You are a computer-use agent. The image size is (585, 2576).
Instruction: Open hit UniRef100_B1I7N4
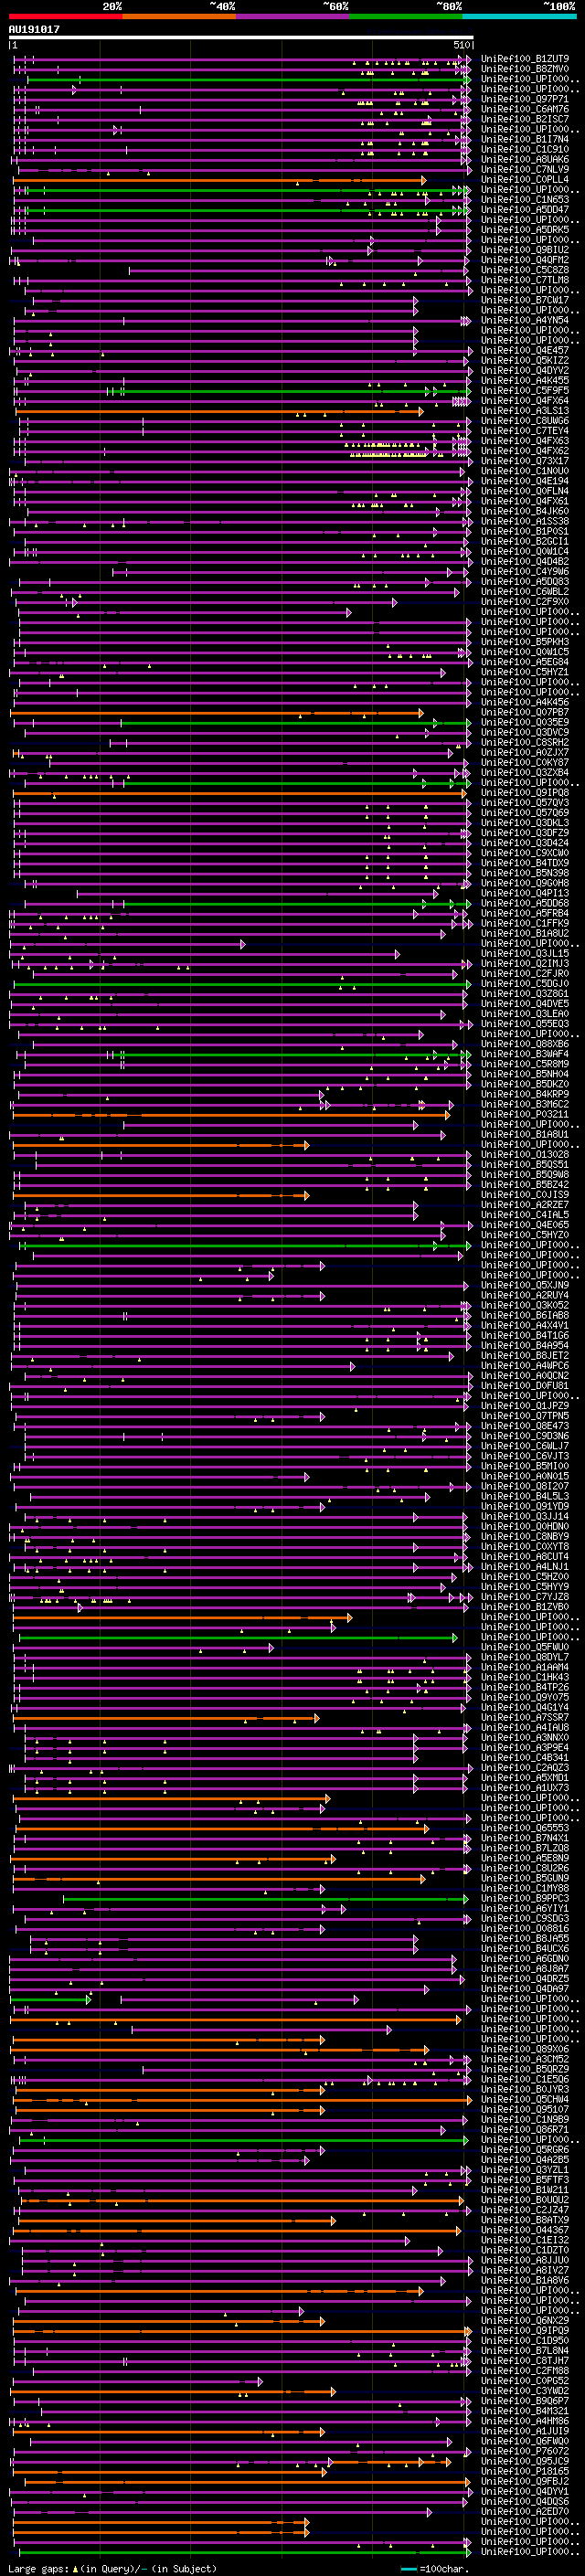coord(525,139)
